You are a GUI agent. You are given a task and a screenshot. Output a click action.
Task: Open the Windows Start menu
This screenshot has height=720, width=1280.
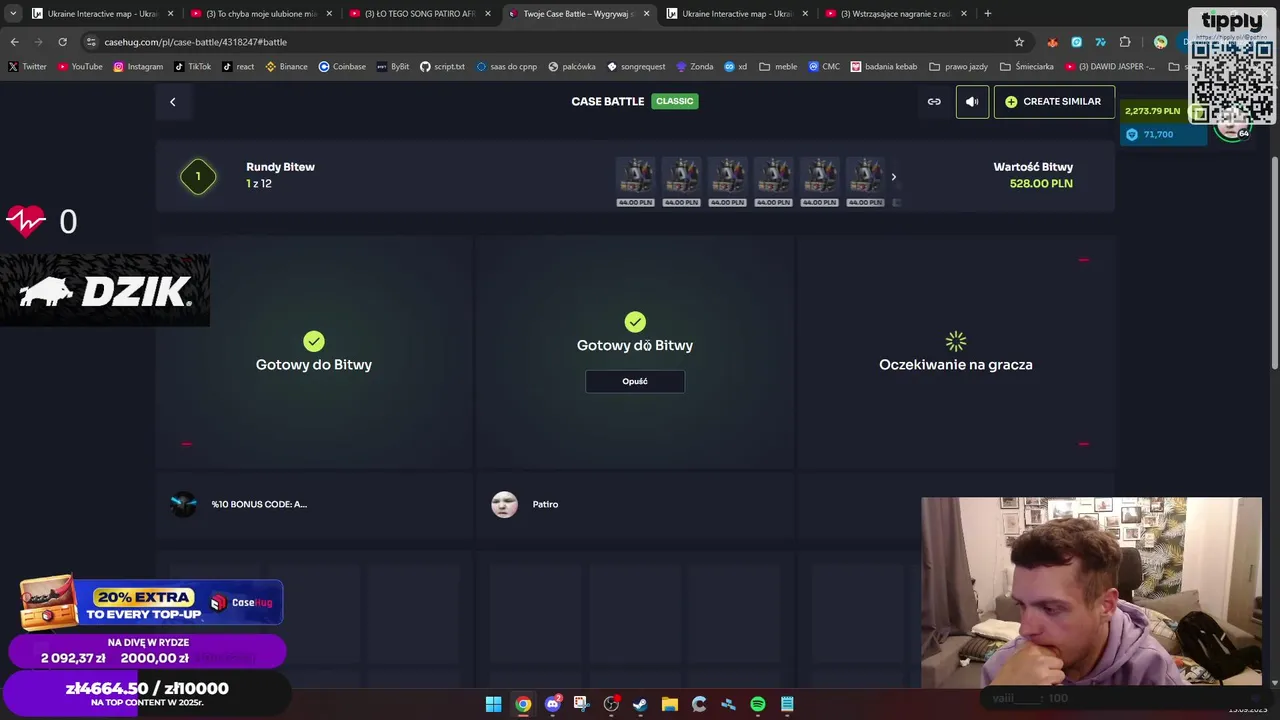493,704
